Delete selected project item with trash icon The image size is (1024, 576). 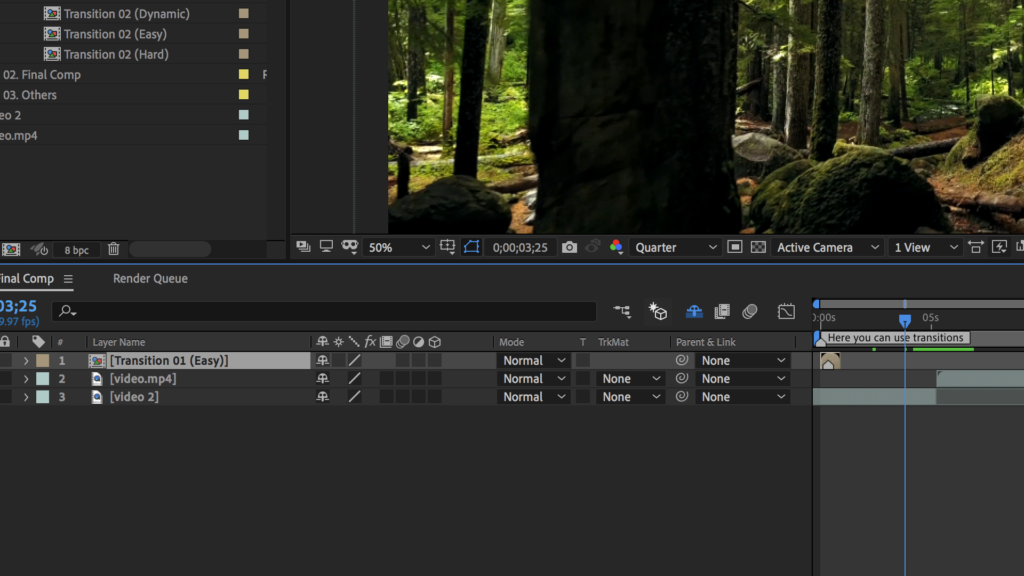(x=114, y=249)
